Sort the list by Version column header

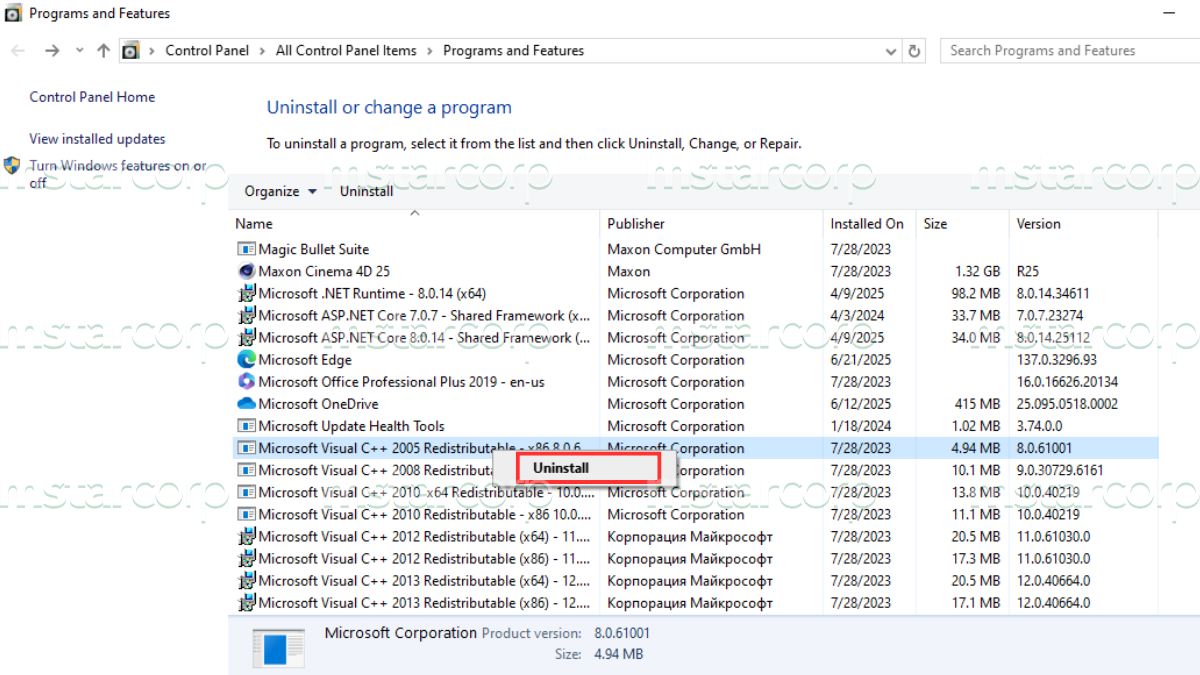pos(1083,224)
